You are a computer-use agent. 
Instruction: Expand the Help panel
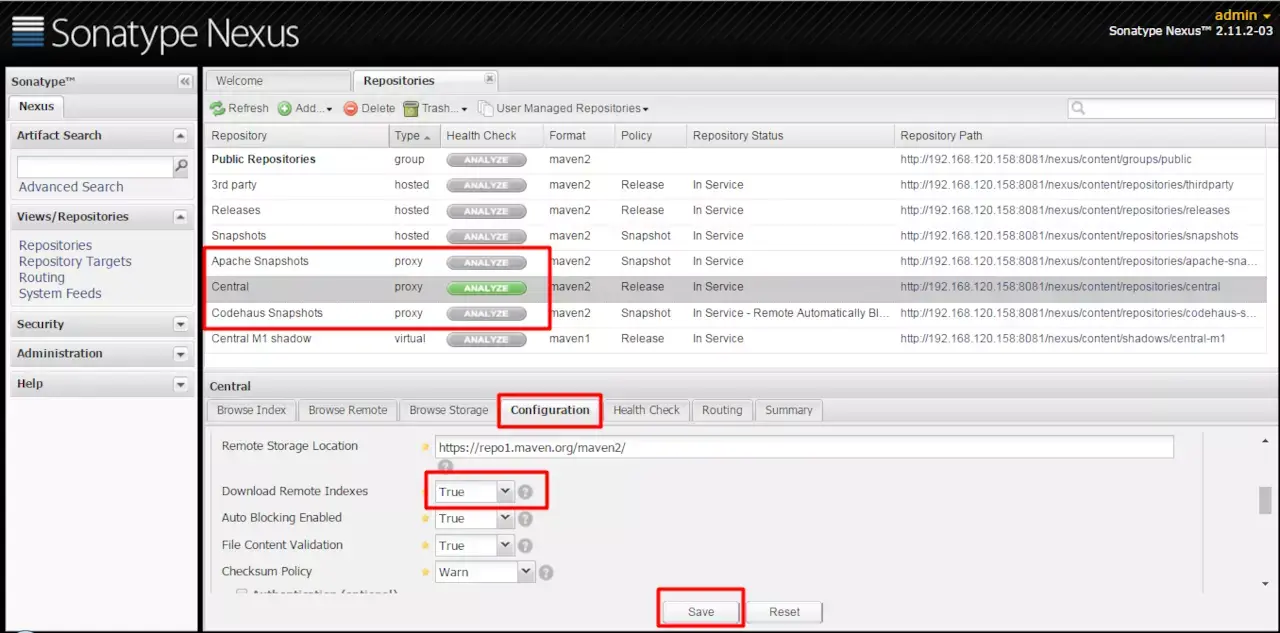click(180, 384)
